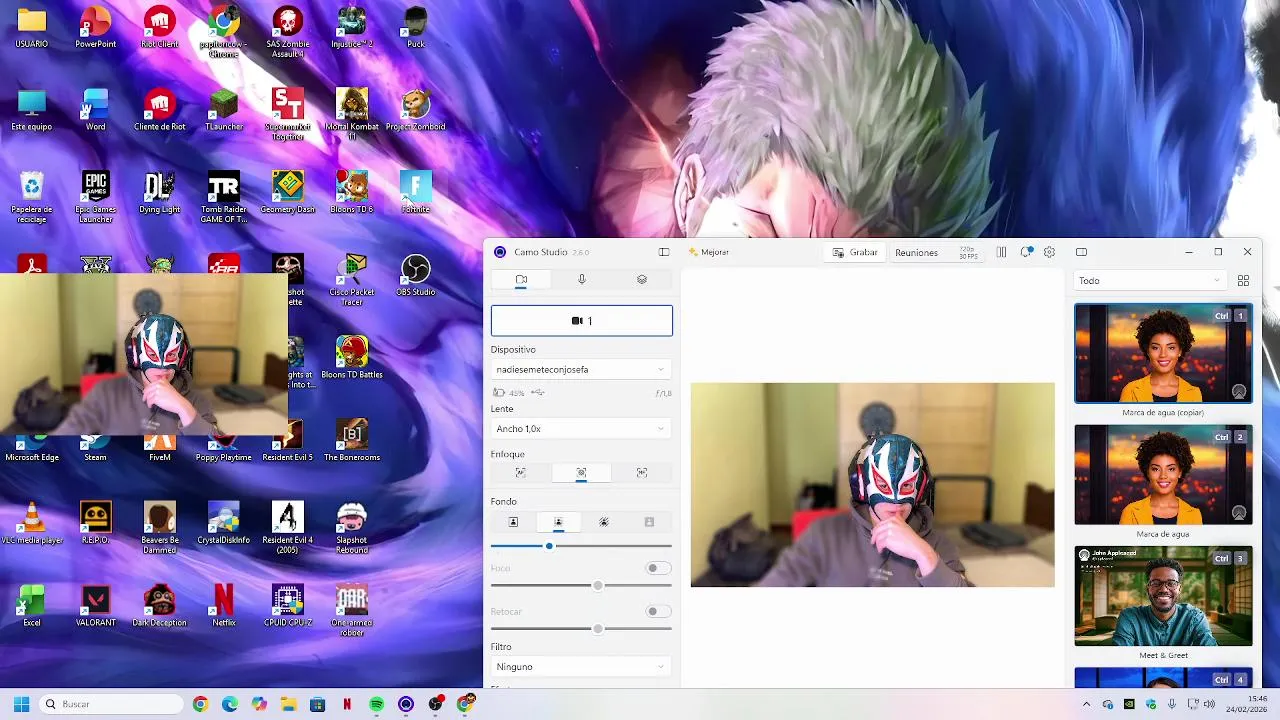Select camera scene 1 button
Screen dimensions: 1280x720
click(x=582, y=321)
